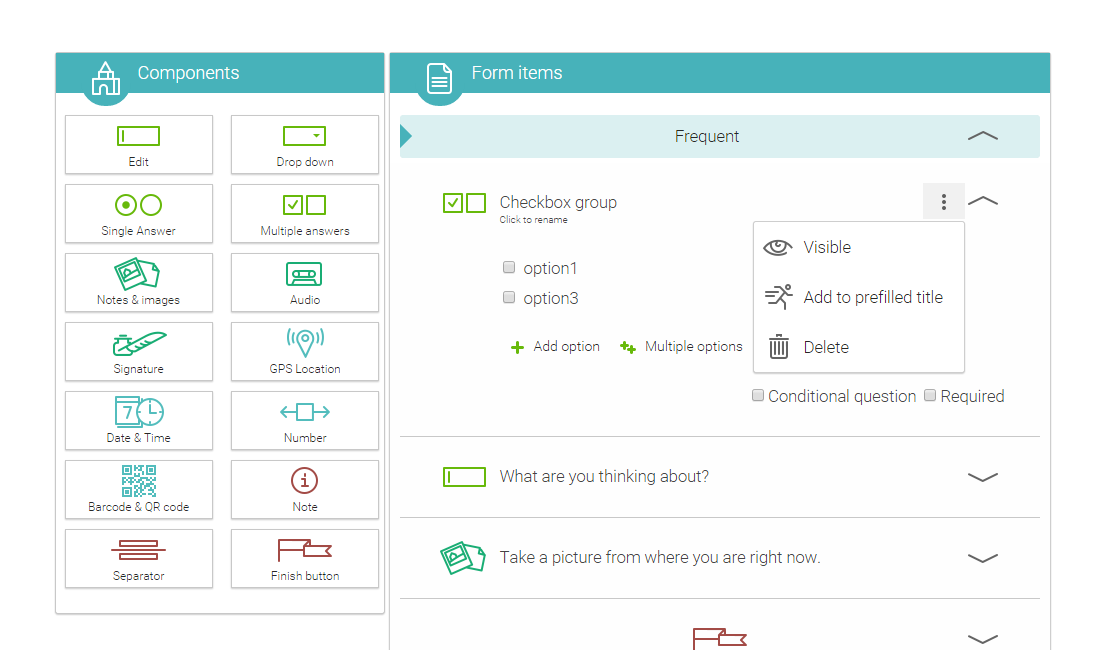Image resolution: width=1109 pixels, height=650 pixels.
Task: Collapse the Checkbox group item
Action: 982,202
